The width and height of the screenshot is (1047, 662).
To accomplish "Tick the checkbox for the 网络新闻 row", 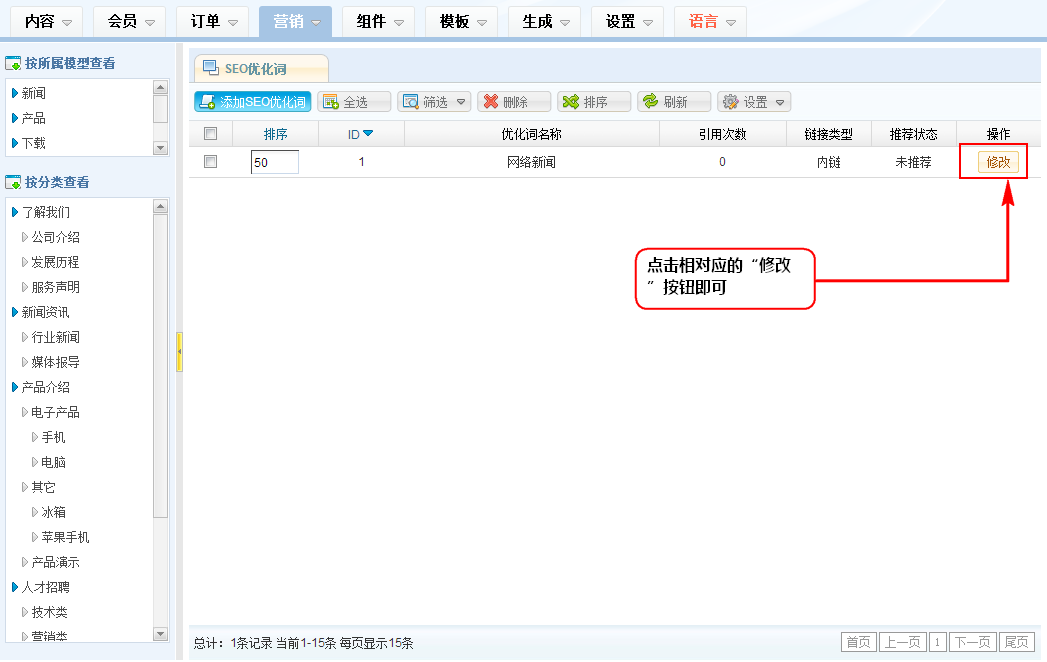I will point(210,161).
